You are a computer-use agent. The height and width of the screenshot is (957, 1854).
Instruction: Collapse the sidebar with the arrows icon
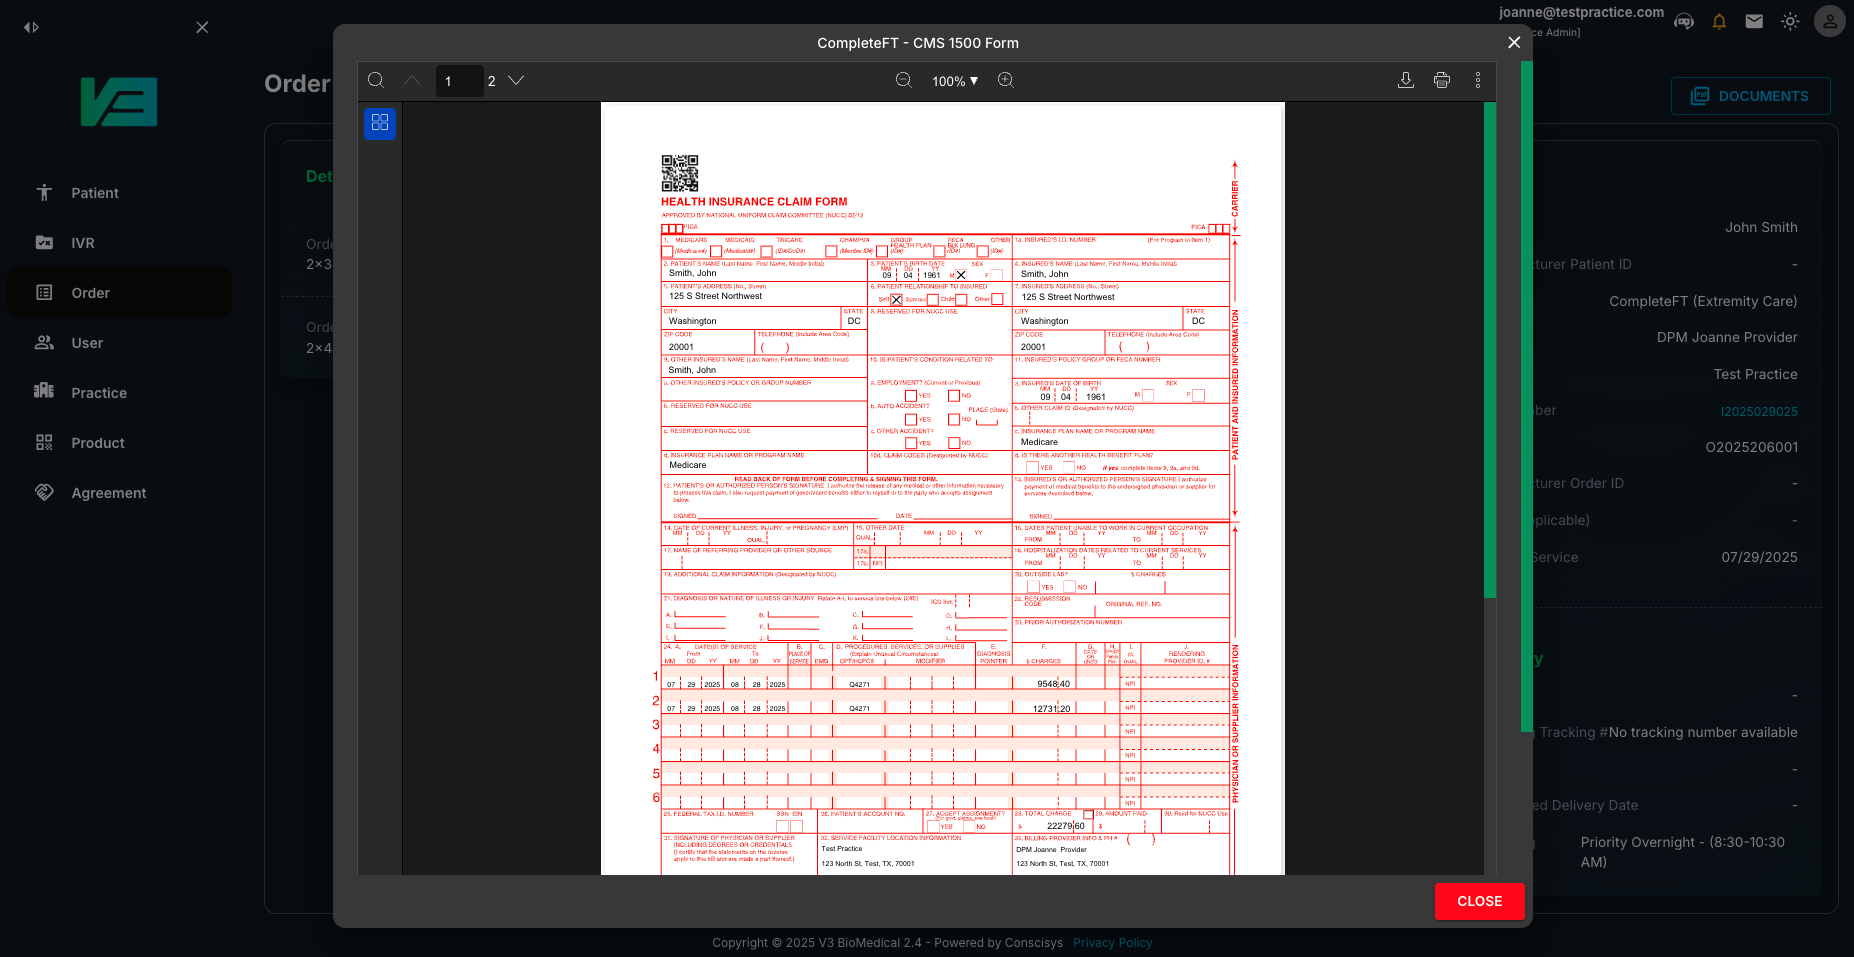[x=31, y=27]
